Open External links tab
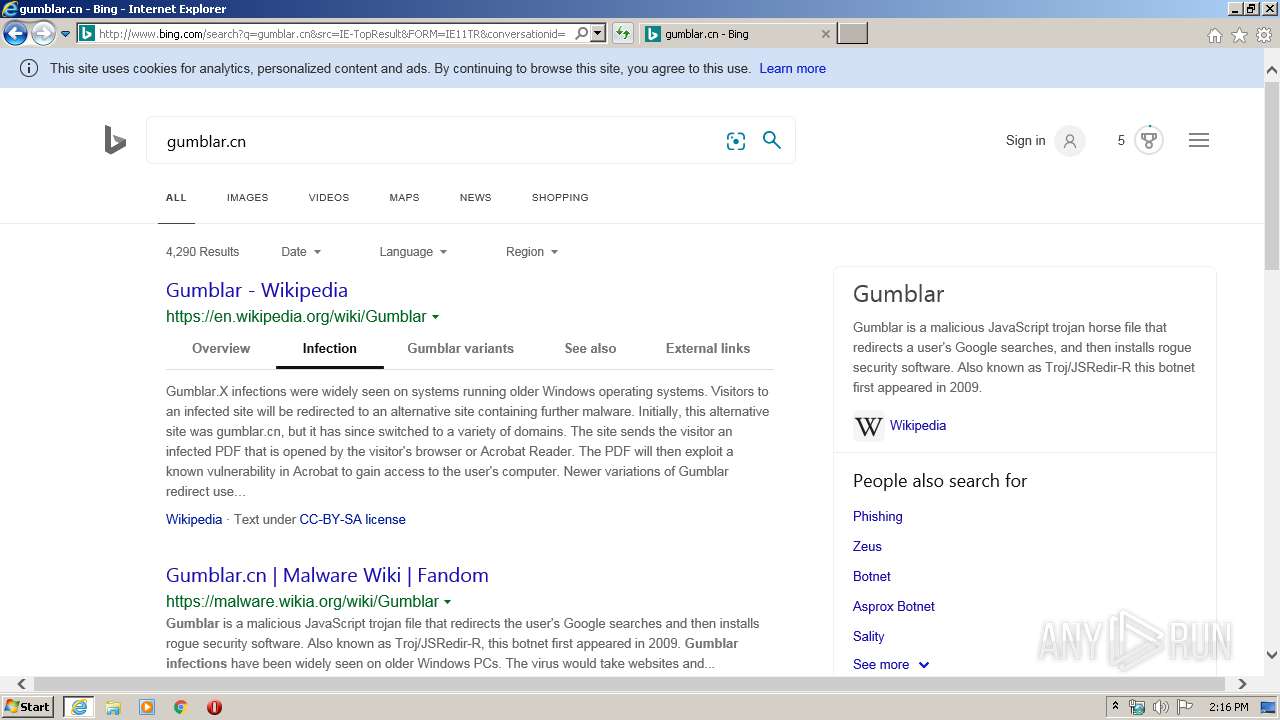Image resolution: width=1280 pixels, height=720 pixels. [x=708, y=348]
